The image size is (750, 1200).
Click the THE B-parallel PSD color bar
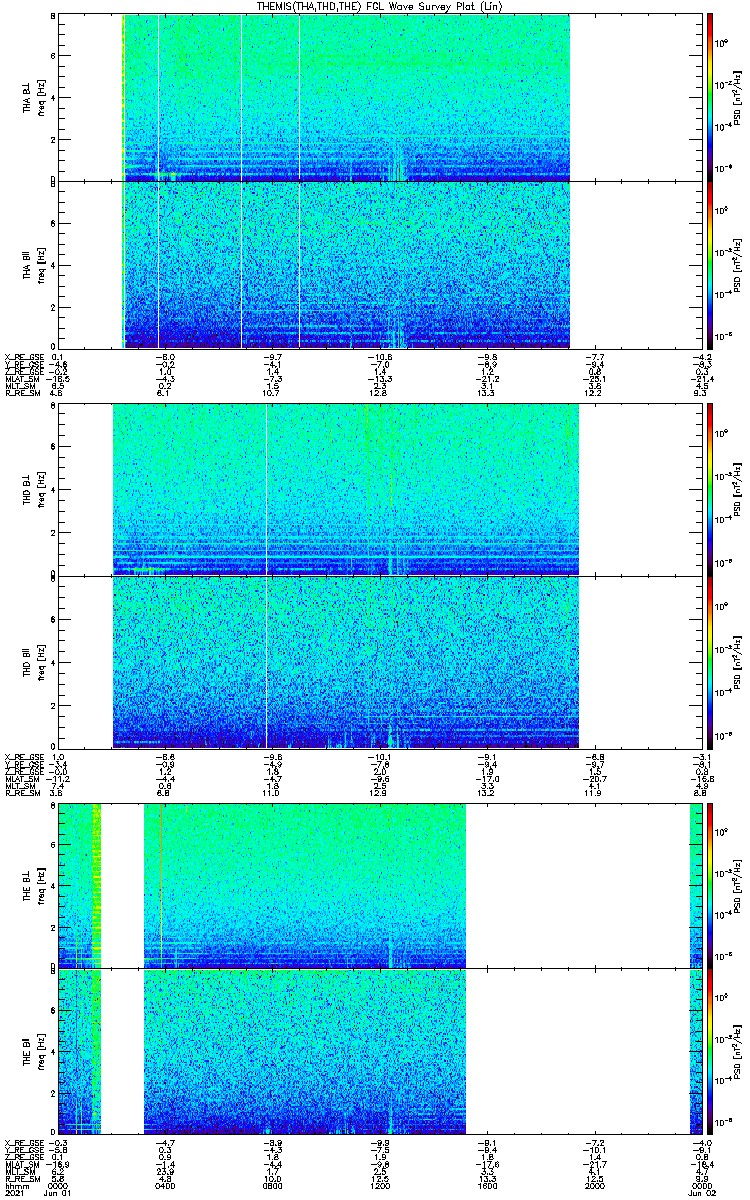coord(710,1050)
